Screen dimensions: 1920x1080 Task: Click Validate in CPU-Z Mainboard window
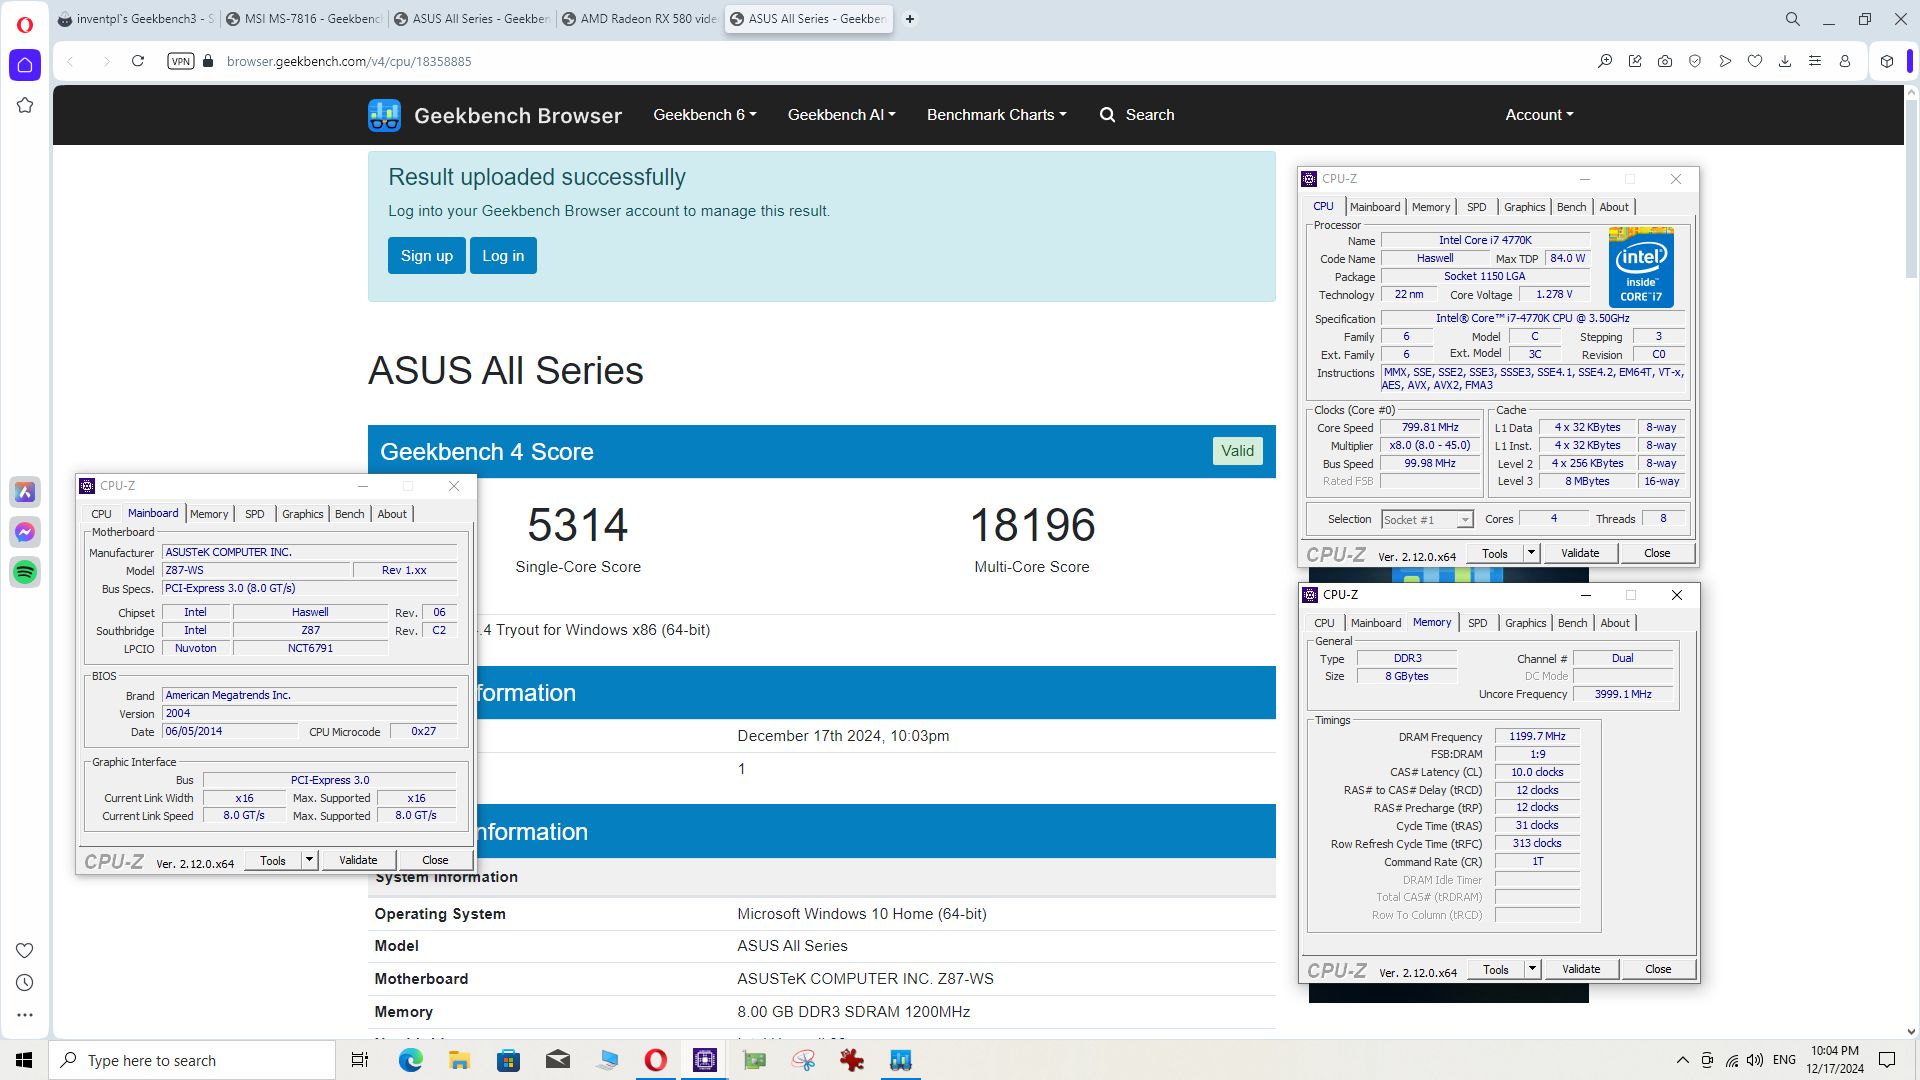coord(358,860)
